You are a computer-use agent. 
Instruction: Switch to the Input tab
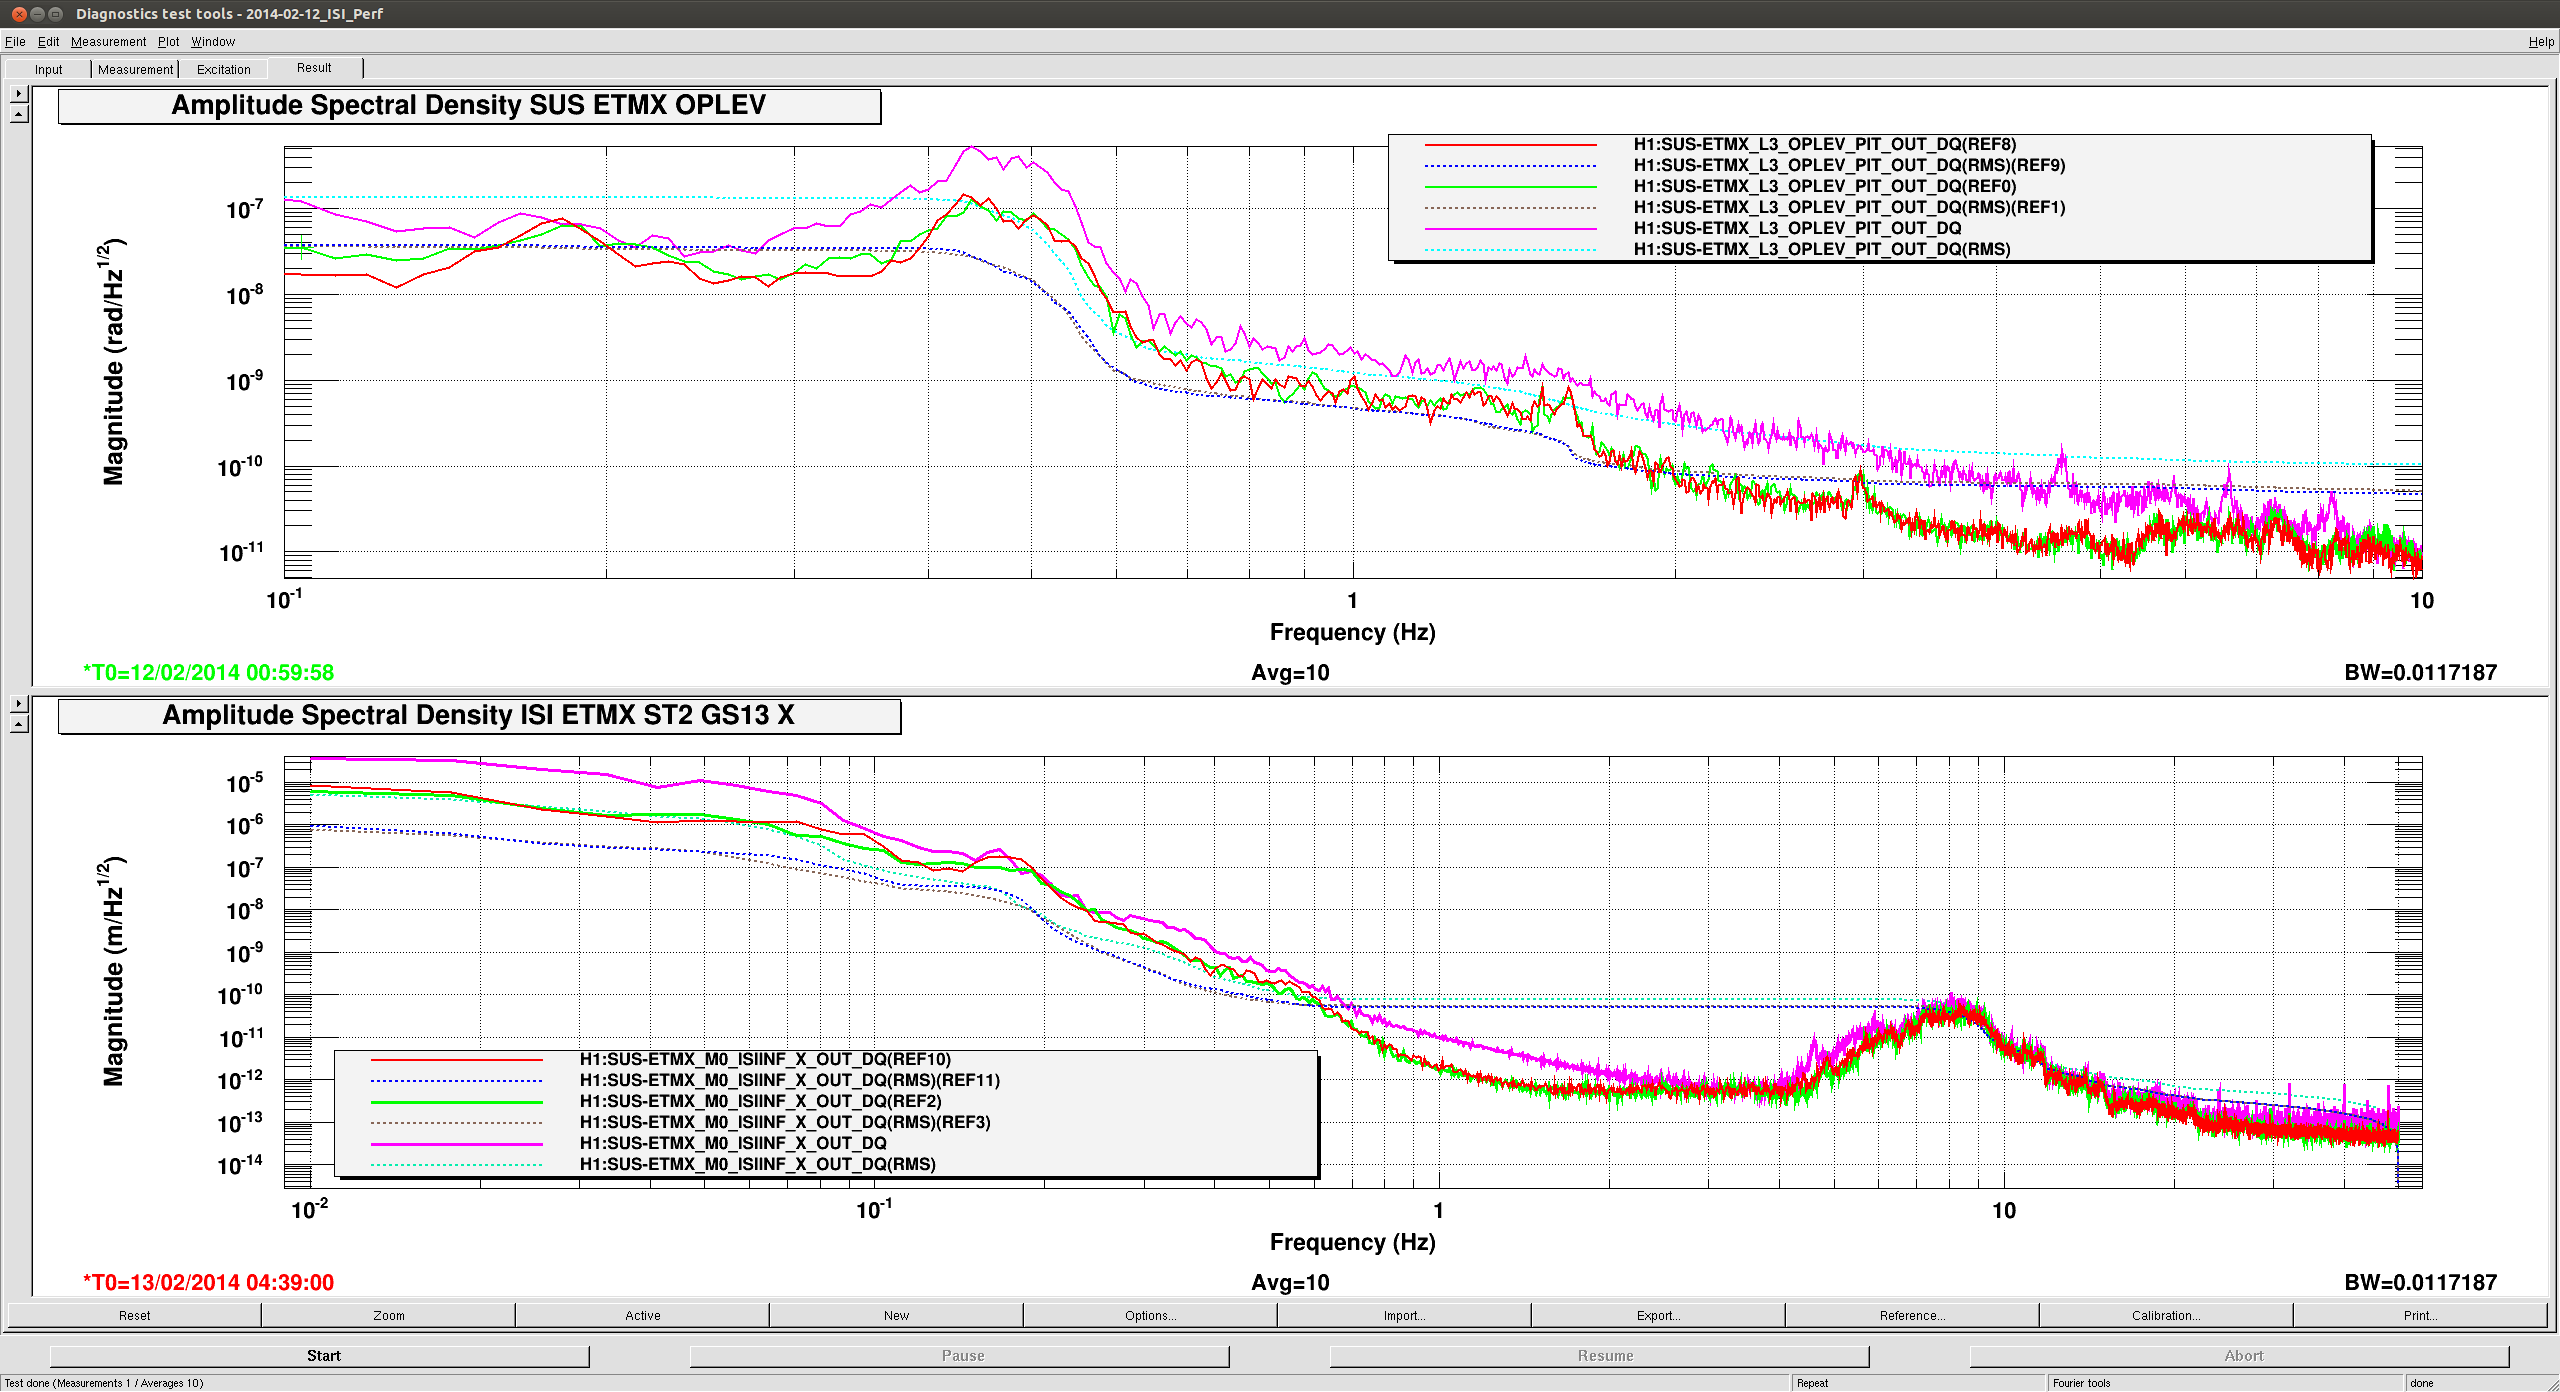tap(48, 69)
